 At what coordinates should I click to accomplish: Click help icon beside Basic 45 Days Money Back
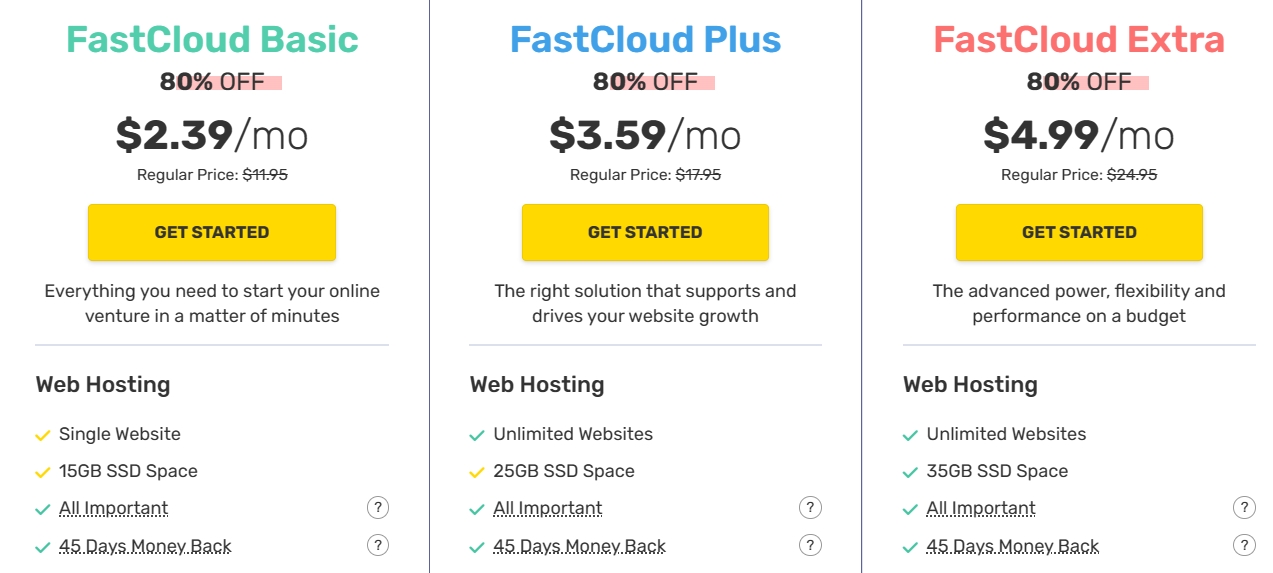pyautogui.click(x=377, y=545)
